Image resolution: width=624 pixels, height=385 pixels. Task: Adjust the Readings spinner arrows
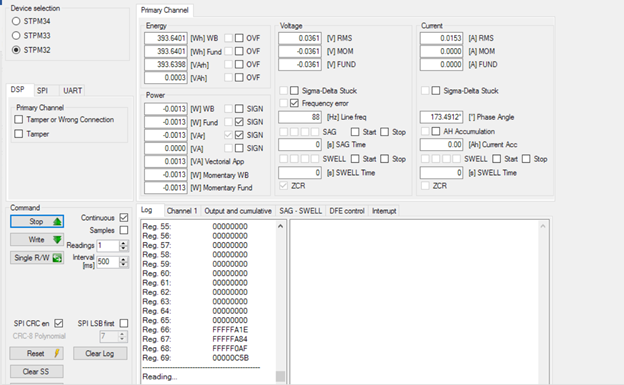124,246
